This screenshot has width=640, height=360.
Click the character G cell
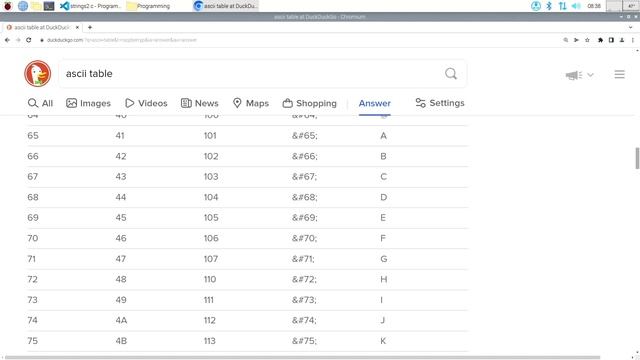(384, 259)
